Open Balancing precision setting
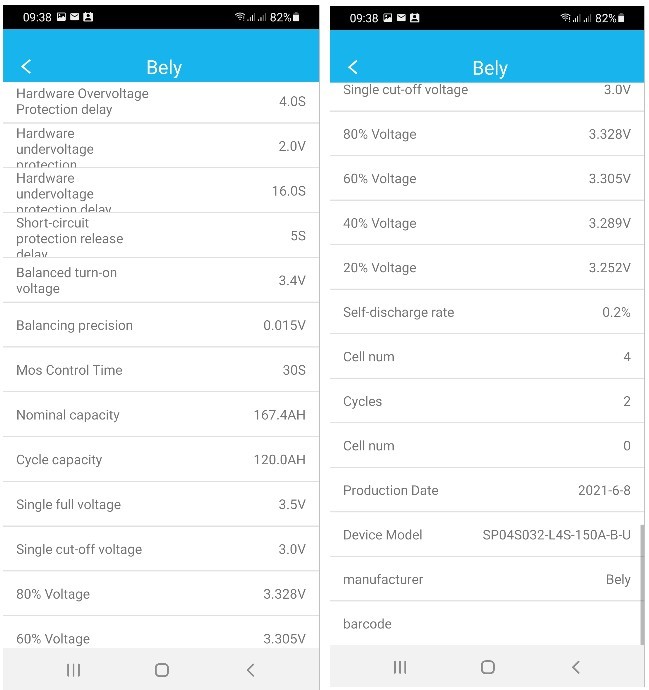 click(x=161, y=325)
